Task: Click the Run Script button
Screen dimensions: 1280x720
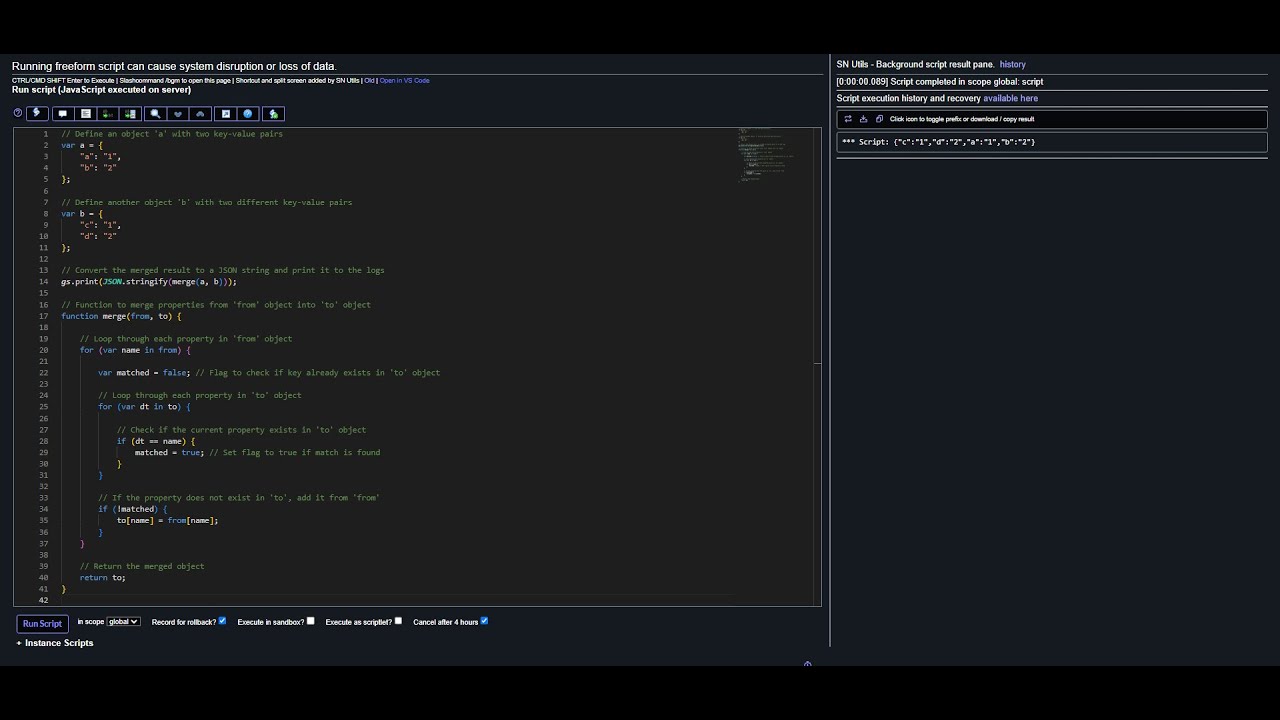Action: click(42, 624)
